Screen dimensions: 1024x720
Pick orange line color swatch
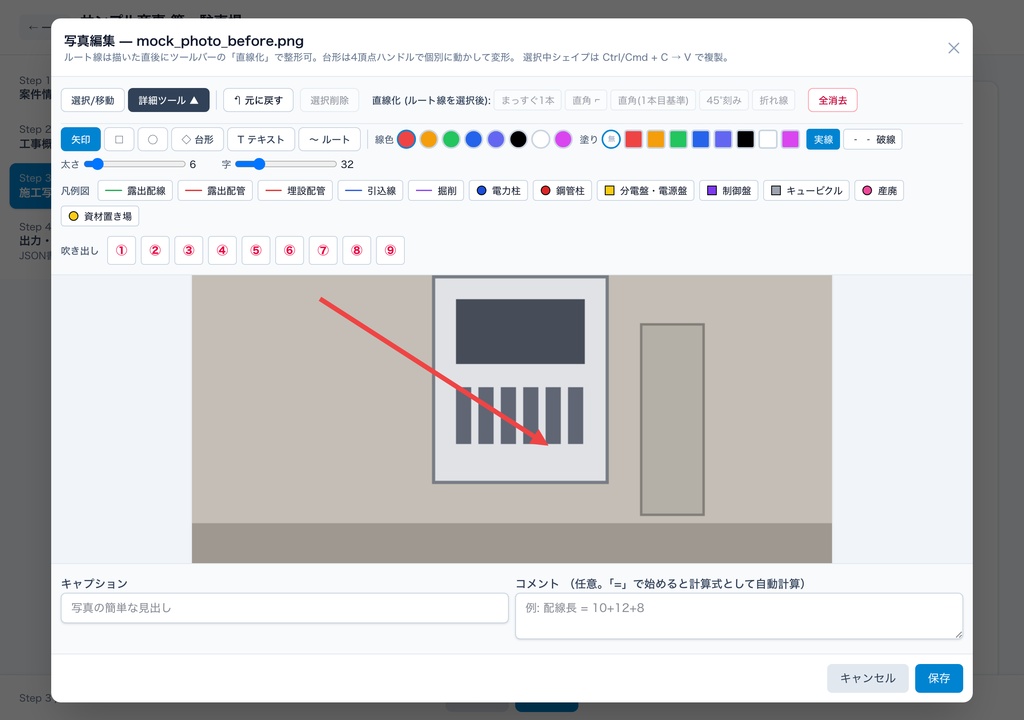pyautogui.click(x=428, y=139)
